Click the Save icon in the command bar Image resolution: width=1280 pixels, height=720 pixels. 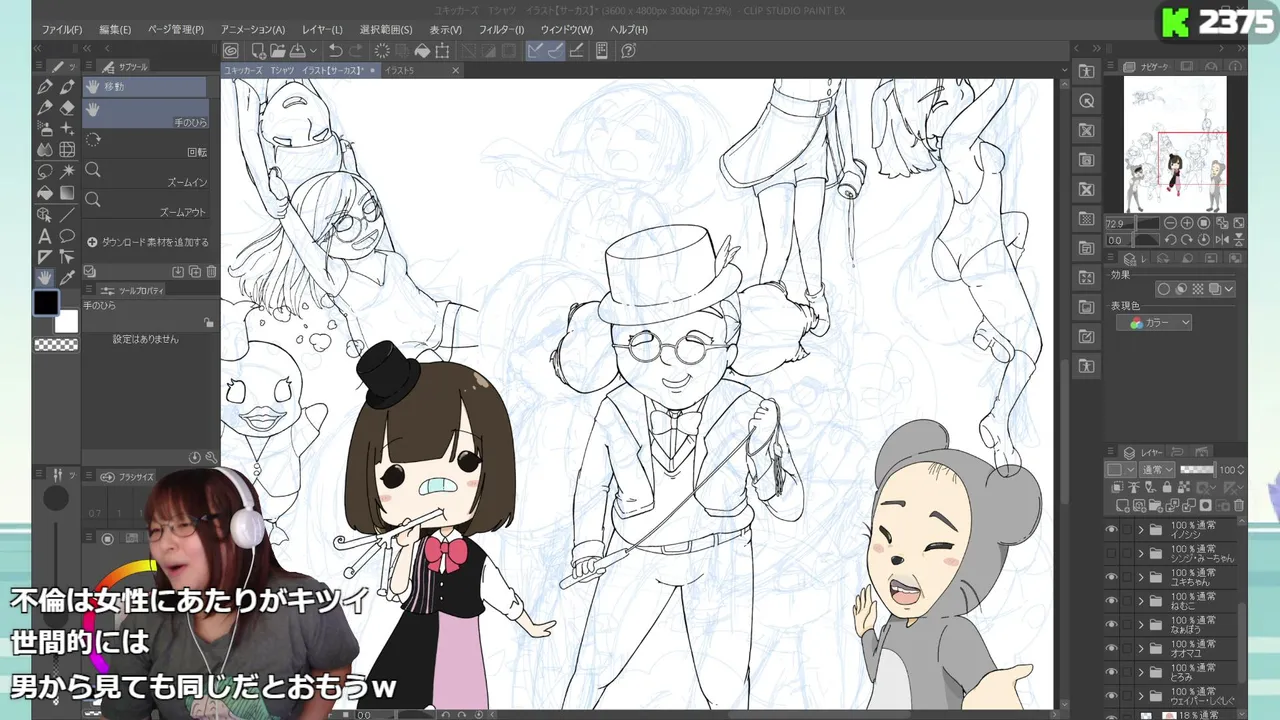coord(299,51)
